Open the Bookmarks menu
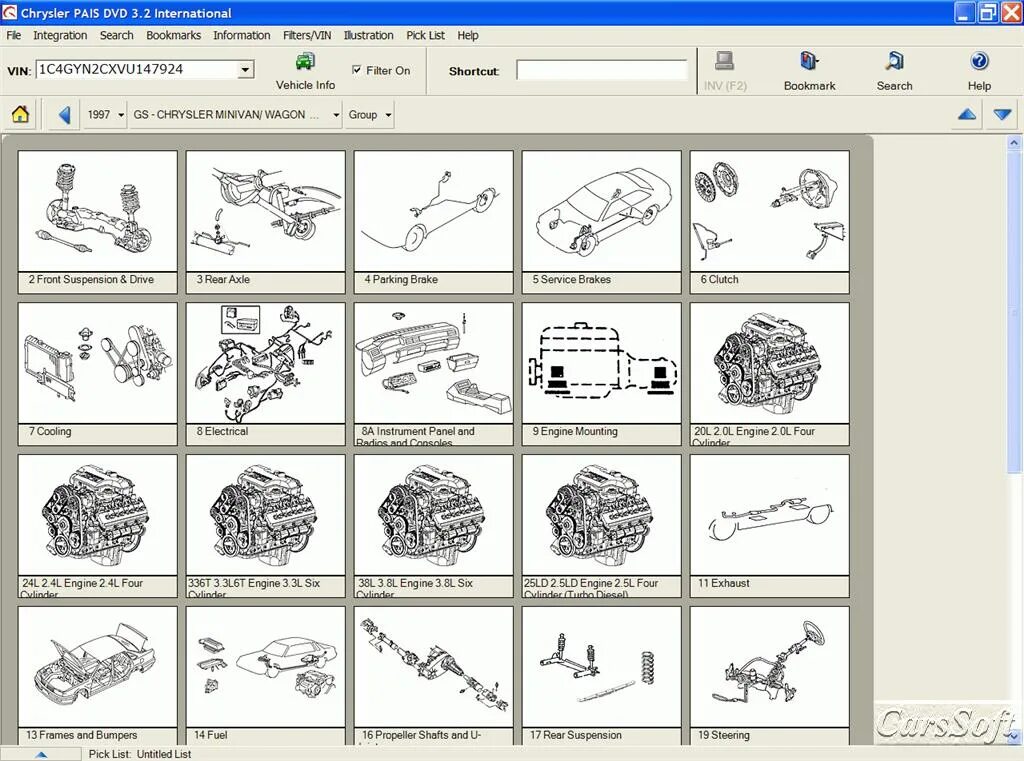This screenshot has width=1024, height=761. (173, 35)
